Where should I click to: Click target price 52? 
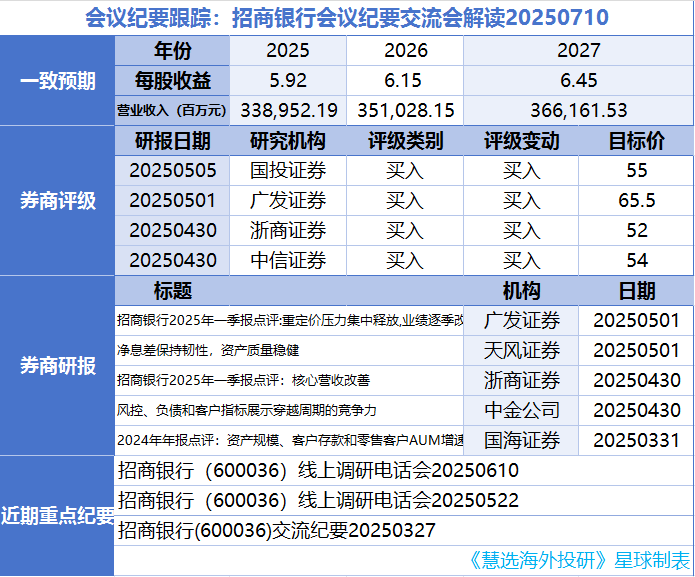636,230
